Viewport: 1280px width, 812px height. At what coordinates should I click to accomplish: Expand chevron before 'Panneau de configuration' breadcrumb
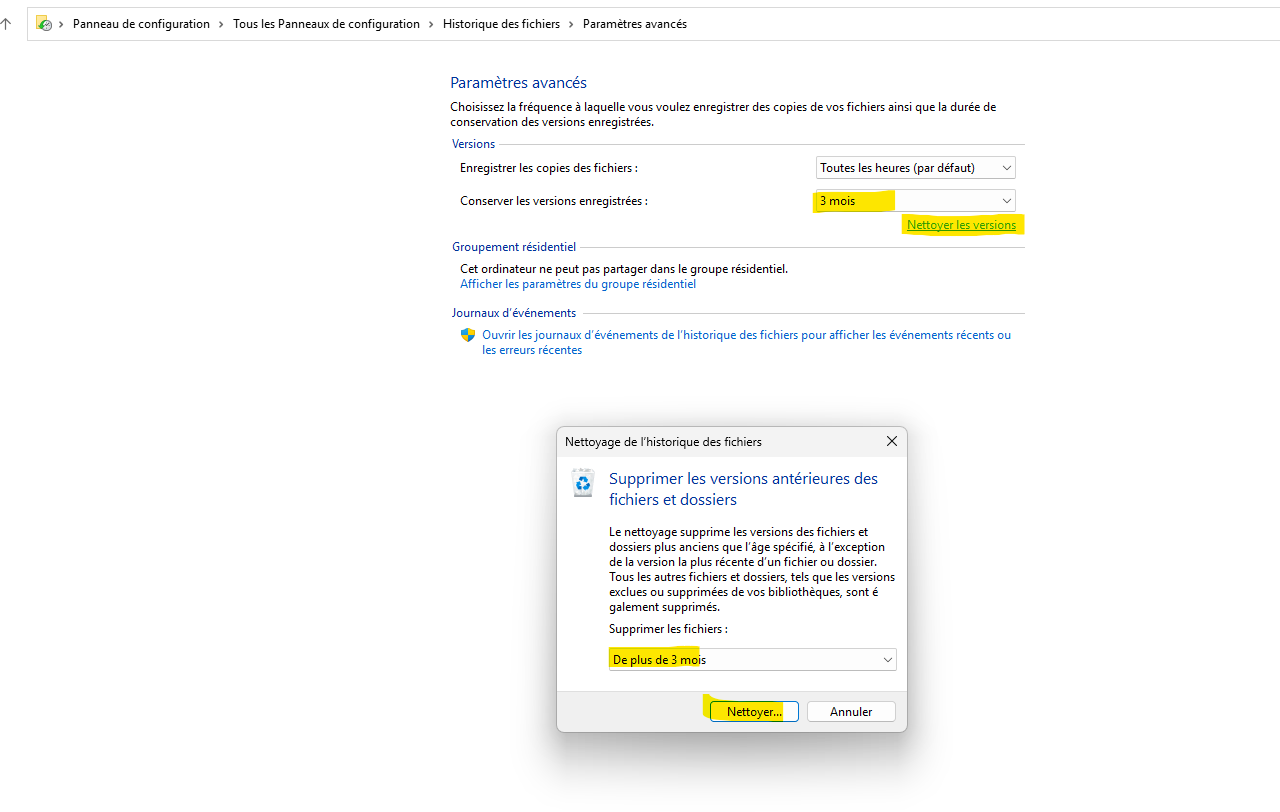[x=62, y=24]
